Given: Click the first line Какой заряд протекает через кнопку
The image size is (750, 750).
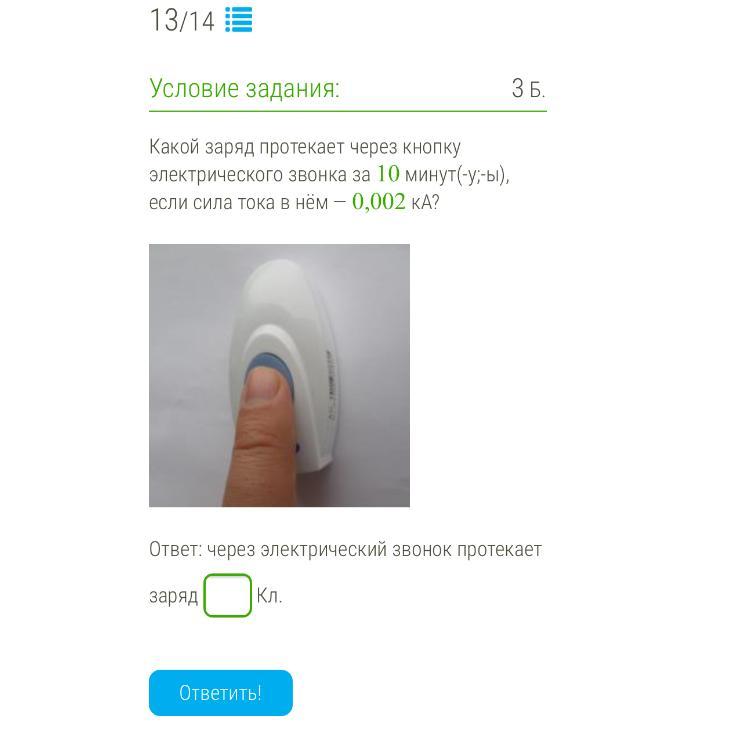Looking at the screenshot, I should [x=305, y=147].
